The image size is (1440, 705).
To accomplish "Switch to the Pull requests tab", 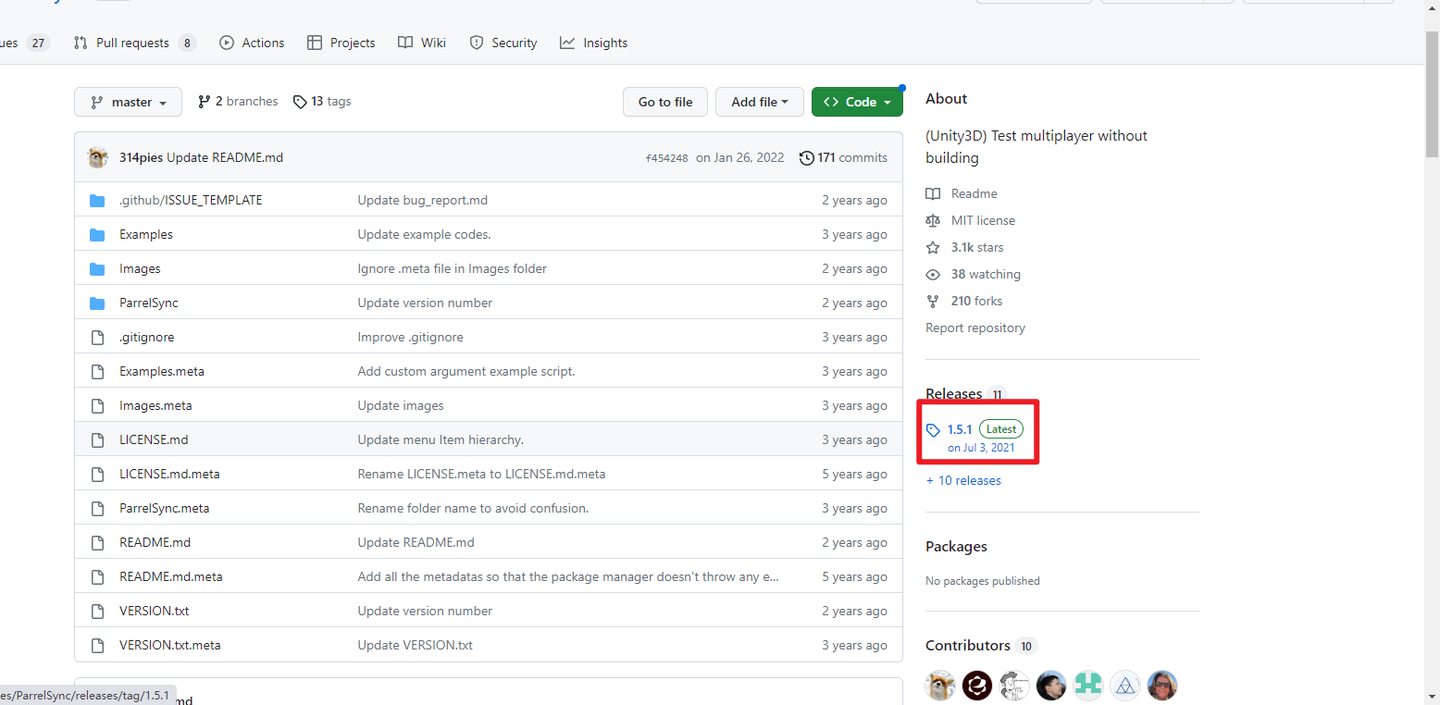I will [133, 43].
